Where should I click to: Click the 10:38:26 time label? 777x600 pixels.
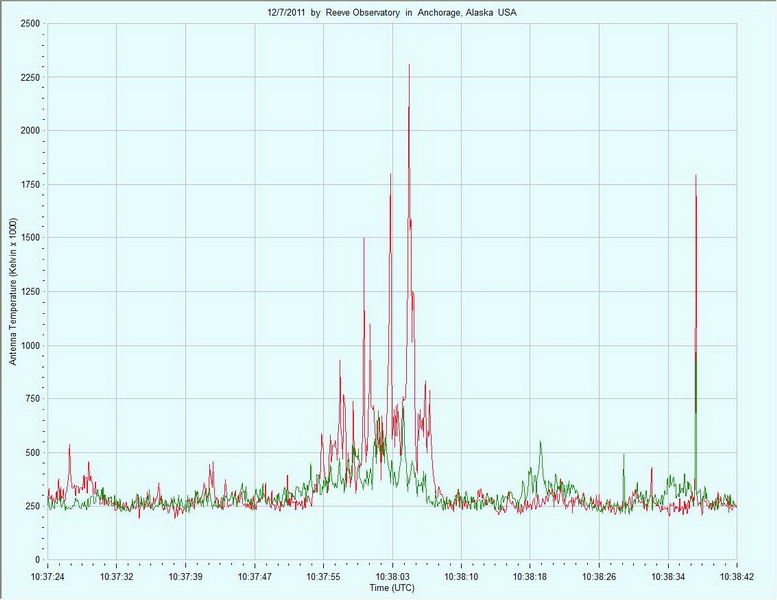pyautogui.click(x=599, y=577)
